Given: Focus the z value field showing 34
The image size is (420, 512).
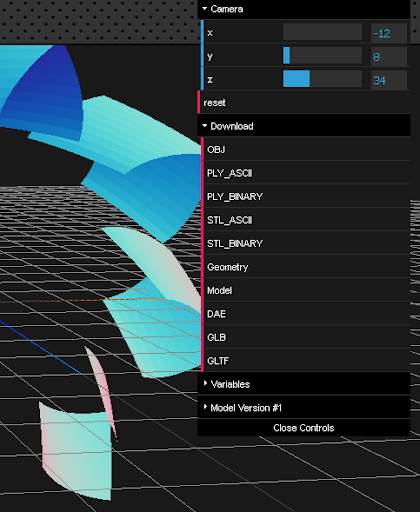Looking at the screenshot, I should click(x=389, y=80).
